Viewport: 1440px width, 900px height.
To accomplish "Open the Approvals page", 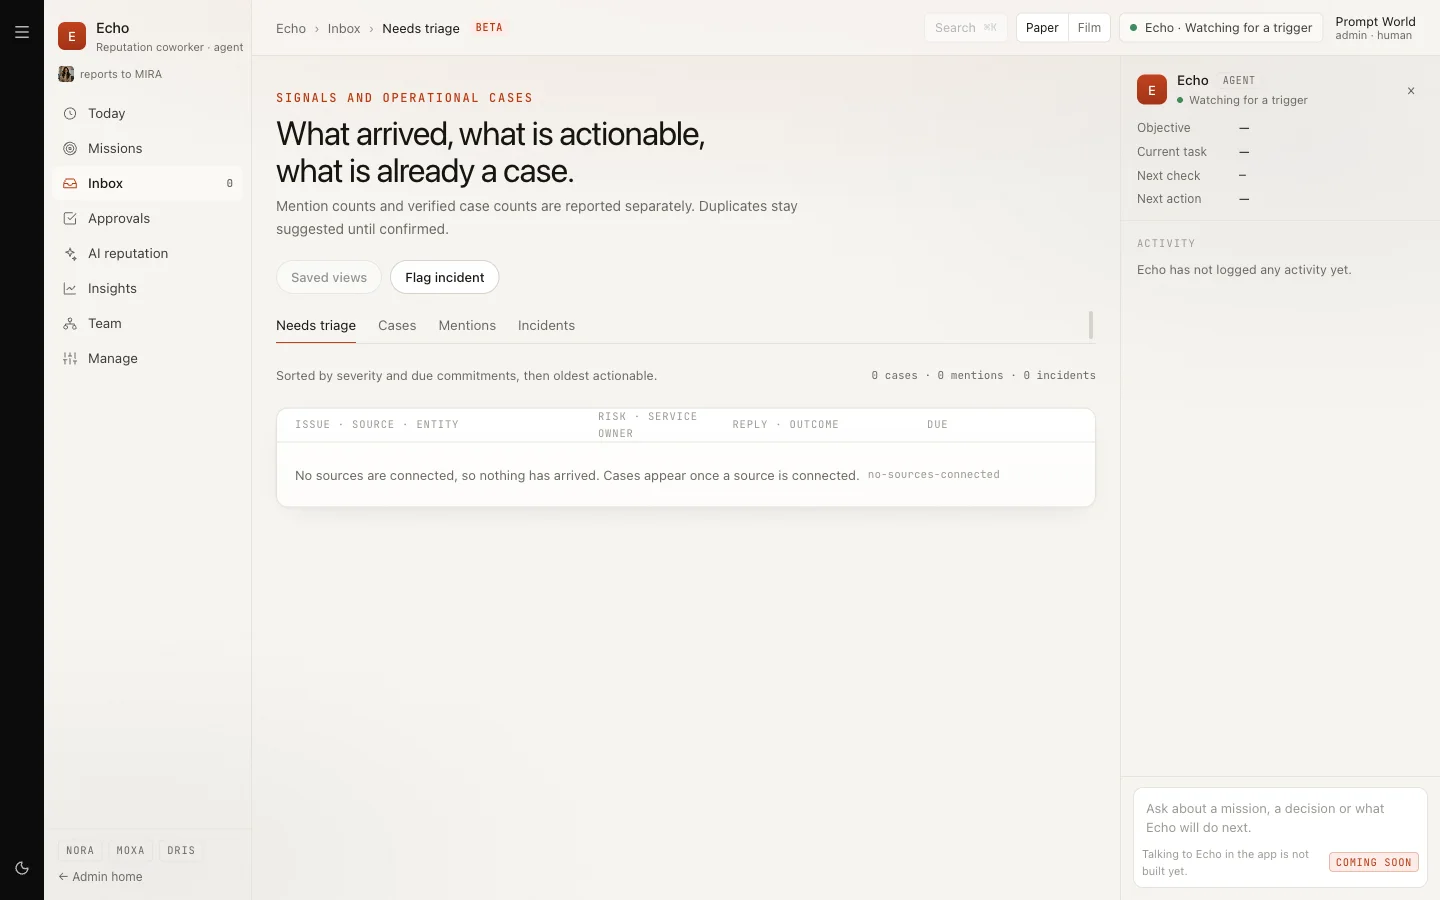I will click(148, 219).
